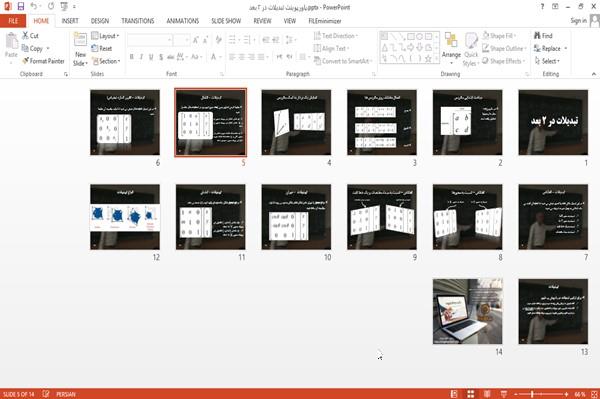Click zoom out minus button

coord(516,394)
